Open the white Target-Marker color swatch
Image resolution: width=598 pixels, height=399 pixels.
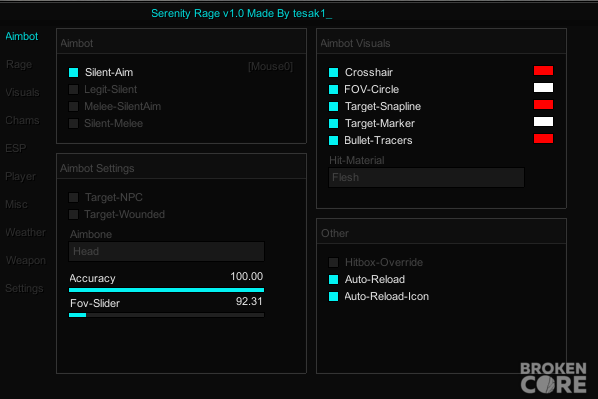point(543,122)
